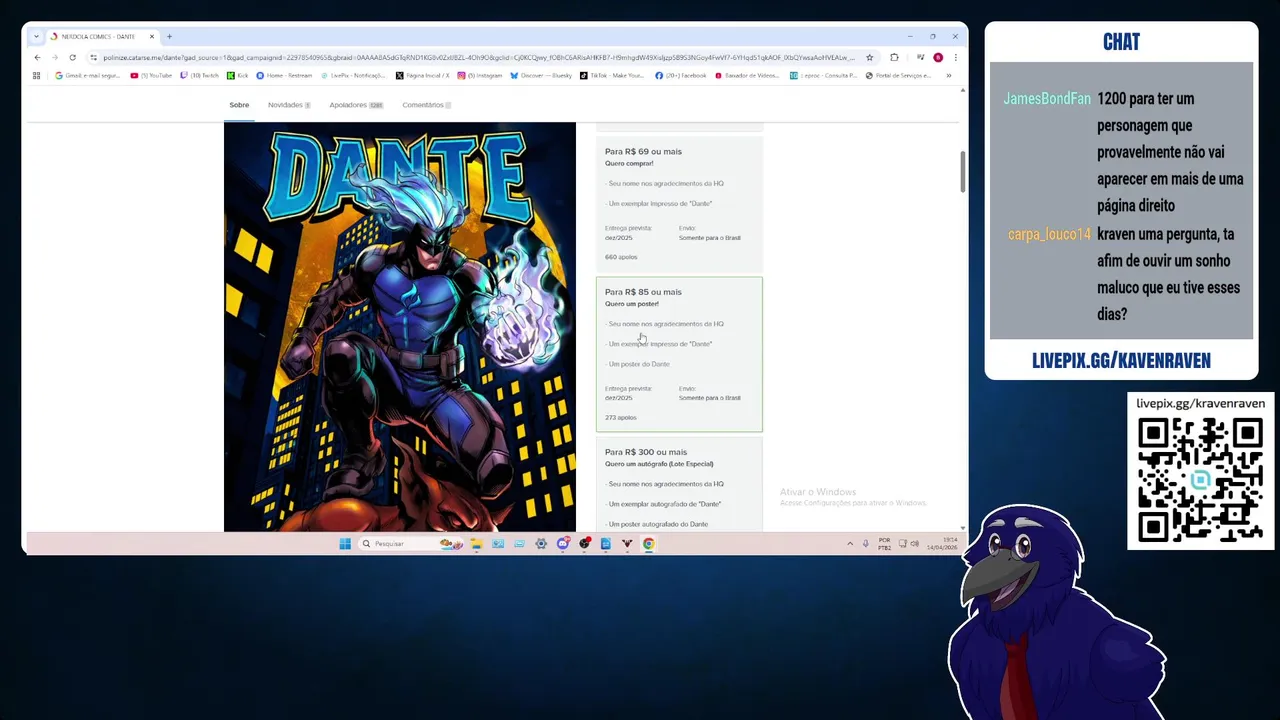This screenshot has width=1280, height=720.
Task: Select the R$ 85 ou mais reward
Action: coord(679,354)
